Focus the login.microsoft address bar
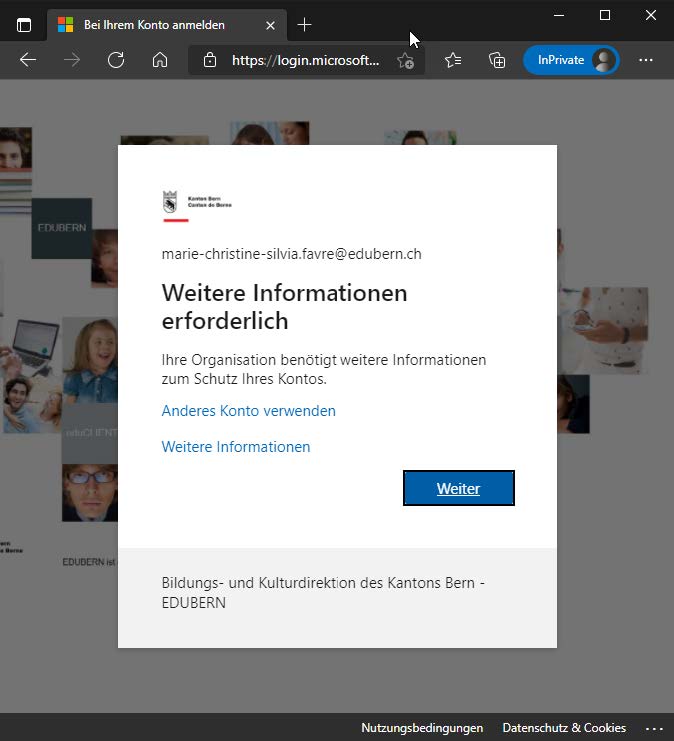674x741 pixels. pyautogui.click(x=305, y=60)
